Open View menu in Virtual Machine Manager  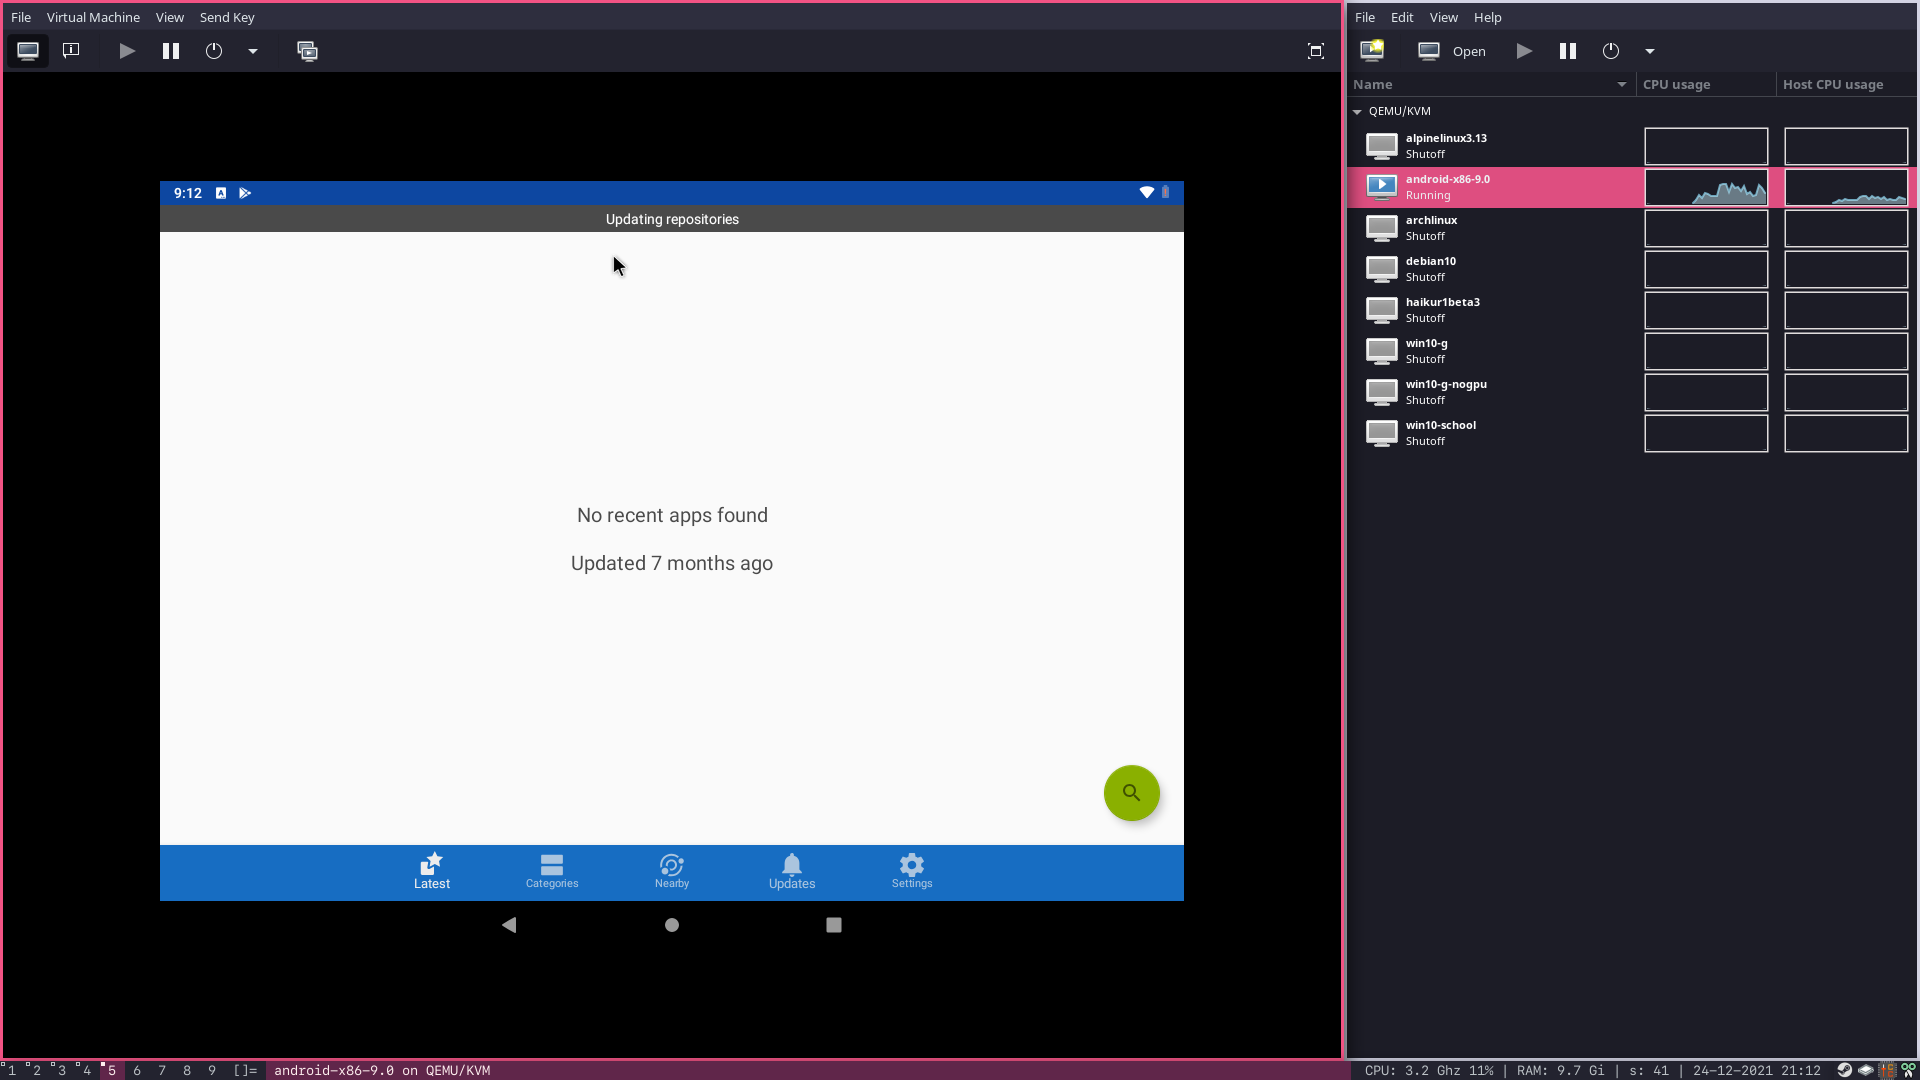[x=1444, y=17]
